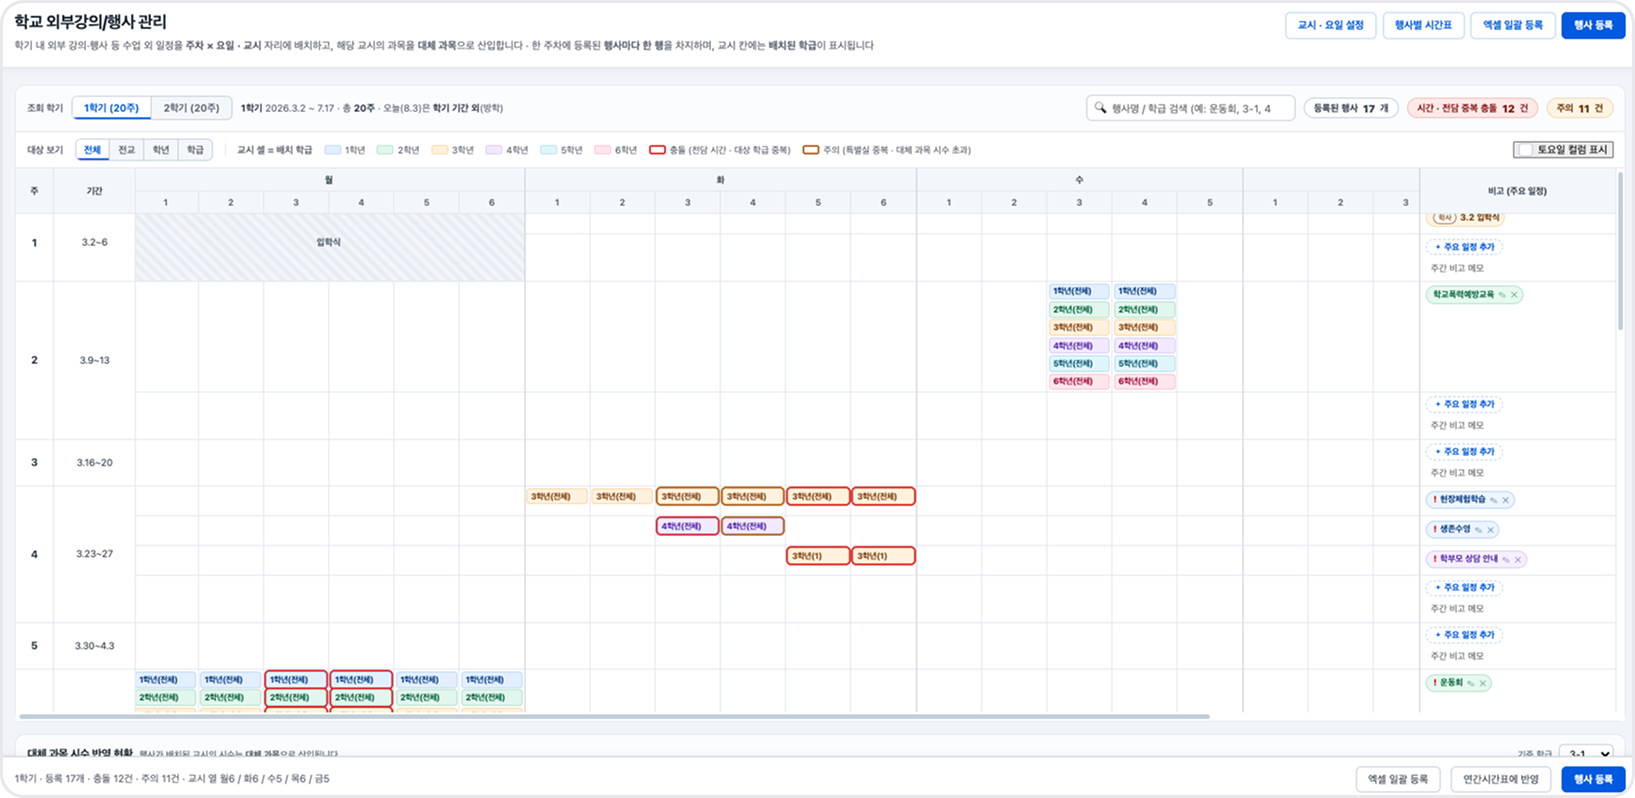Remove the 현장체험학습 event chip
1635x798 pixels.
click(1506, 500)
